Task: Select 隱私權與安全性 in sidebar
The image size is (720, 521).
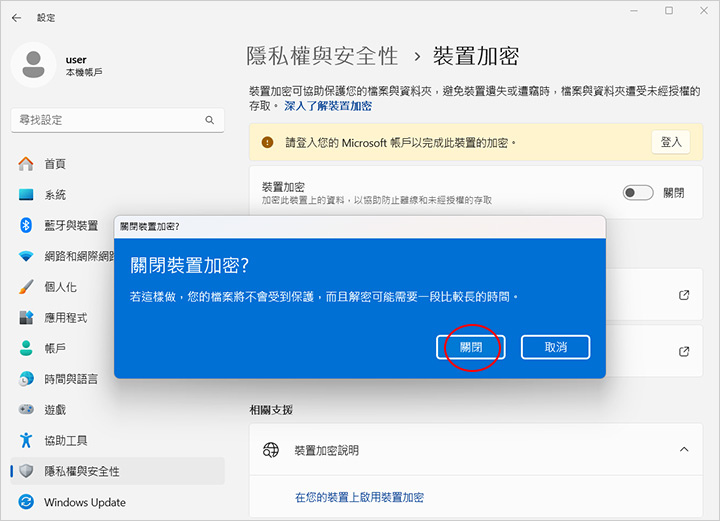Action: click(118, 471)
